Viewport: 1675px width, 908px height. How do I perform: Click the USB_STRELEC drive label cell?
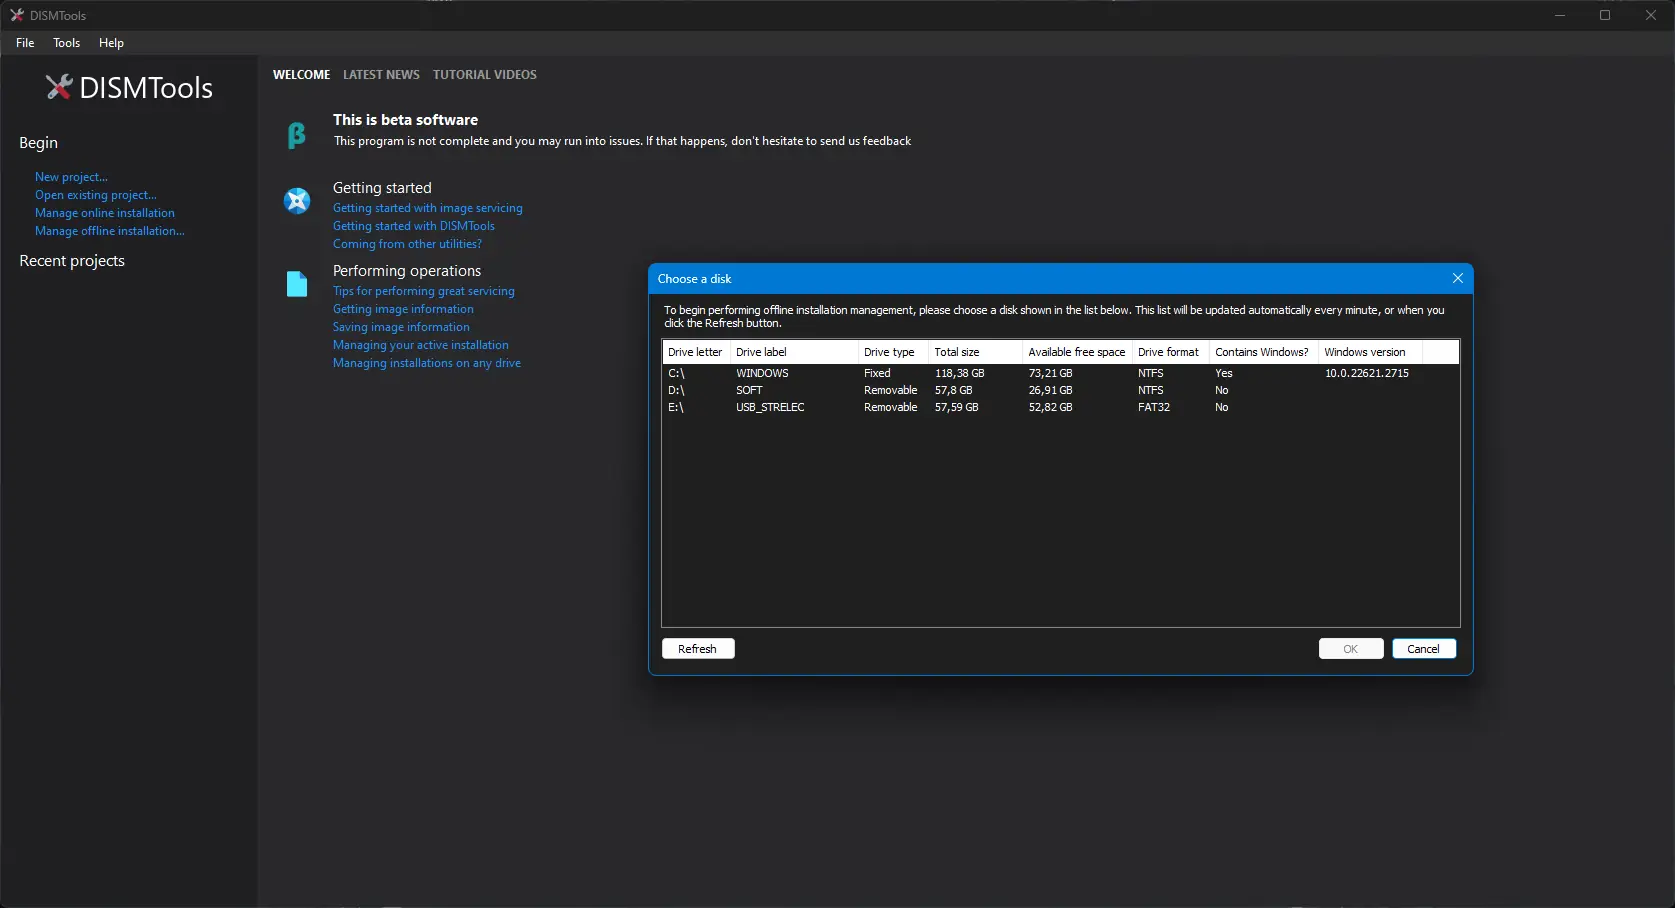point(770,407)
